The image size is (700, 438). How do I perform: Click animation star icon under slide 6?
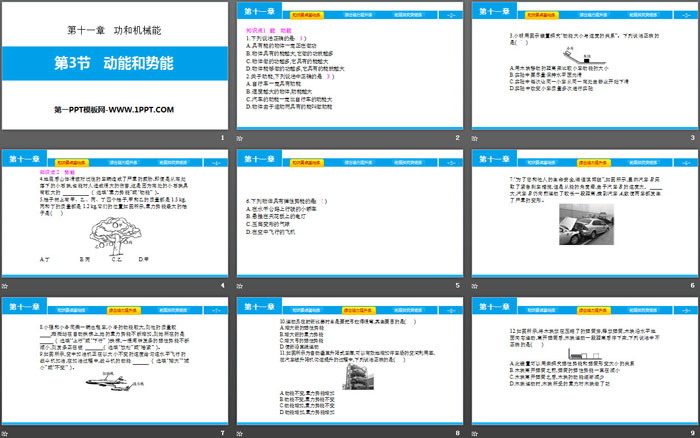tap(475, 286)
